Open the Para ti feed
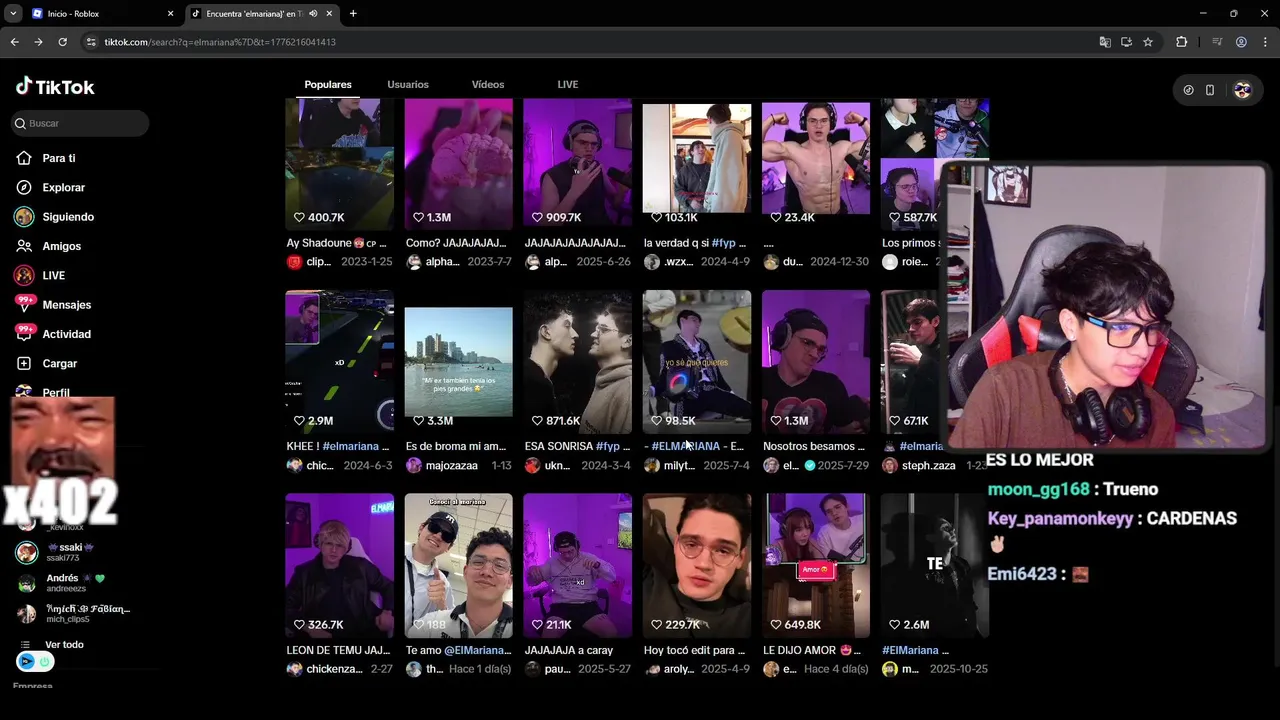This screenshot has width=1280, height=720. (58, 158)
